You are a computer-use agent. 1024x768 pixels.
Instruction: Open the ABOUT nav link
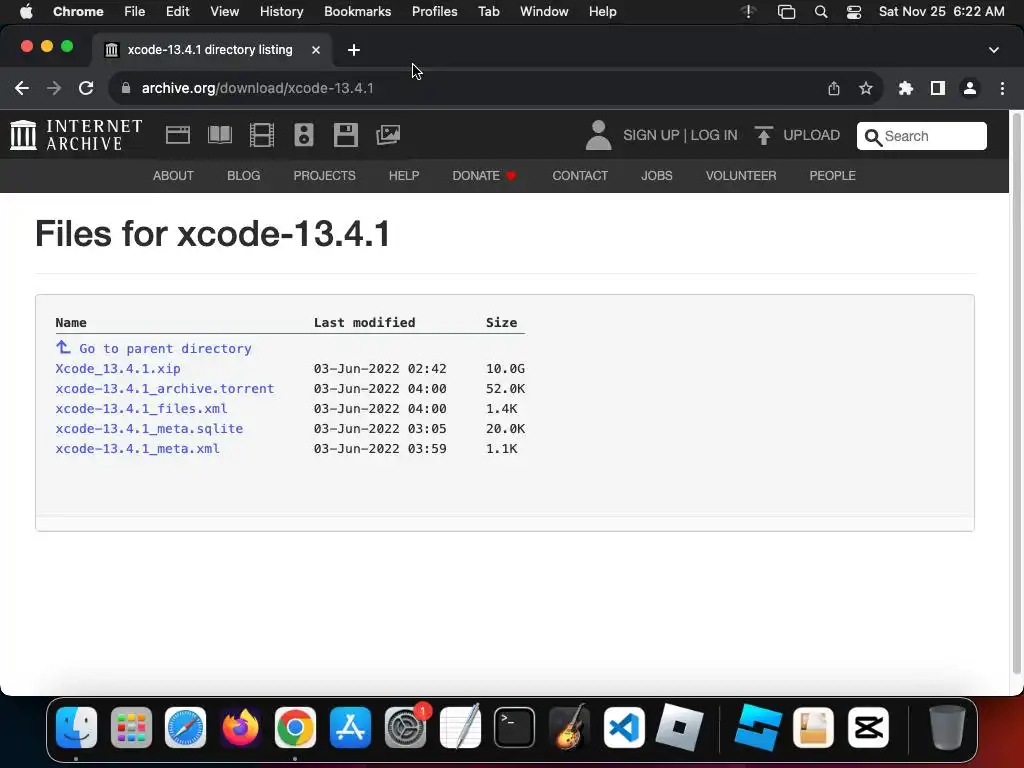[x=173, y=176]
